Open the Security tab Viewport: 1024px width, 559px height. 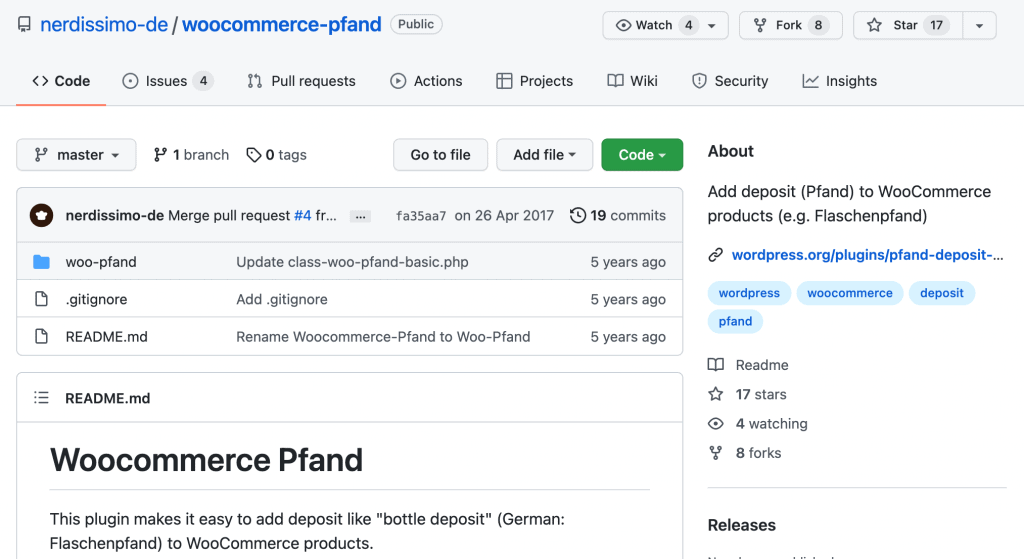[x=729, y=81]
